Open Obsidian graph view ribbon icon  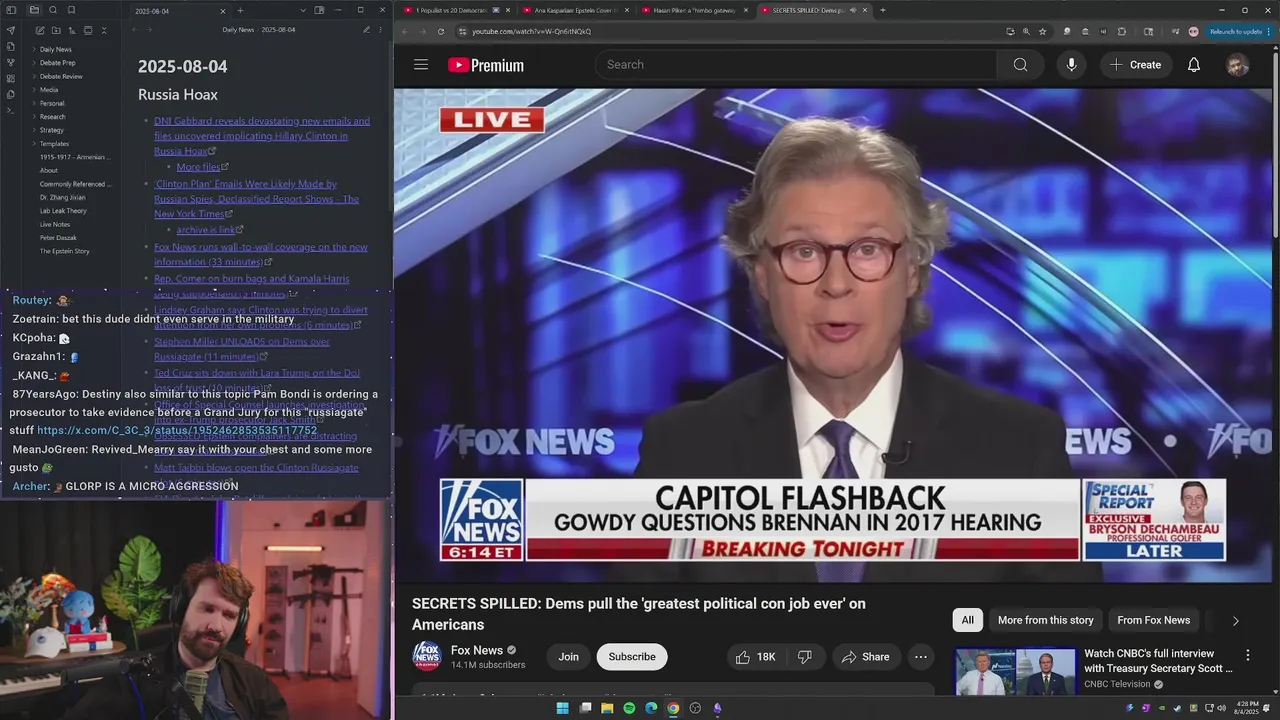click(11, 62)
